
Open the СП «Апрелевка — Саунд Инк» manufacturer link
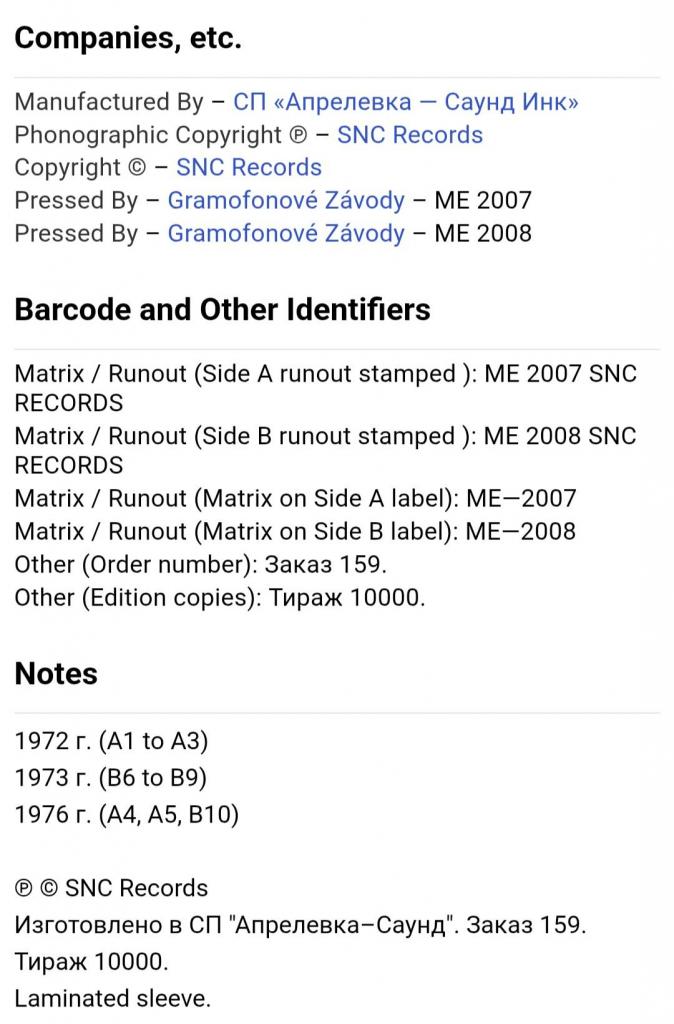click(x=406, y=102)
